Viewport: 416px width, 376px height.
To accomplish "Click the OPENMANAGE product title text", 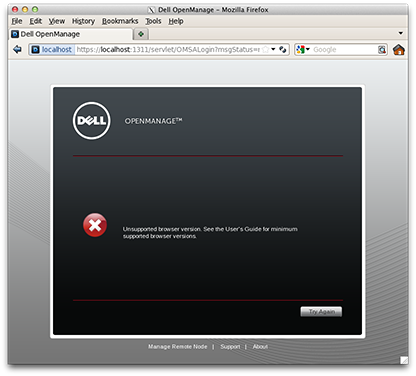I will pyautogui.click(x=153, y=121).
